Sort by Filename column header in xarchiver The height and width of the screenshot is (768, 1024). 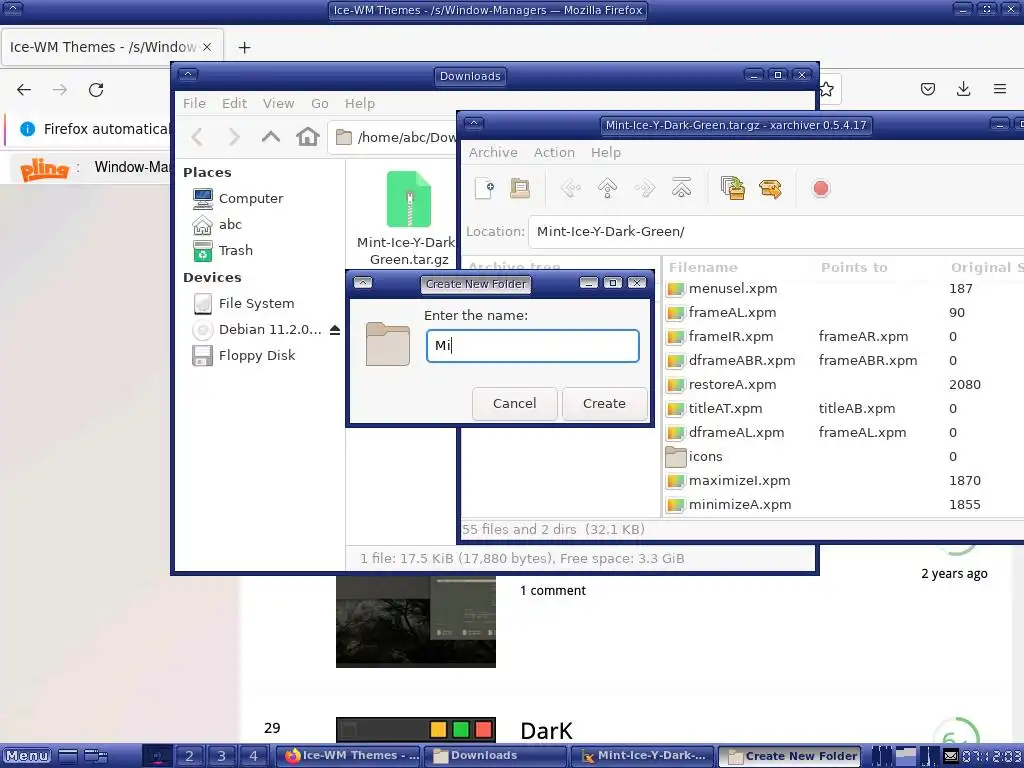coord(703,267)
